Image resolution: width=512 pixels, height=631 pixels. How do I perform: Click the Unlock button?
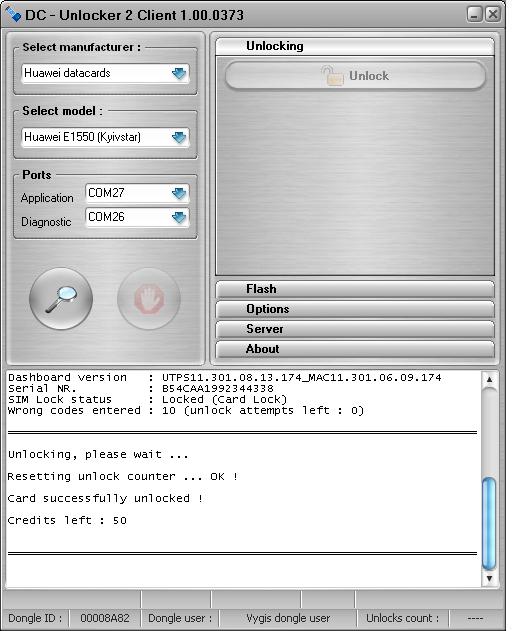coord(355,76)
